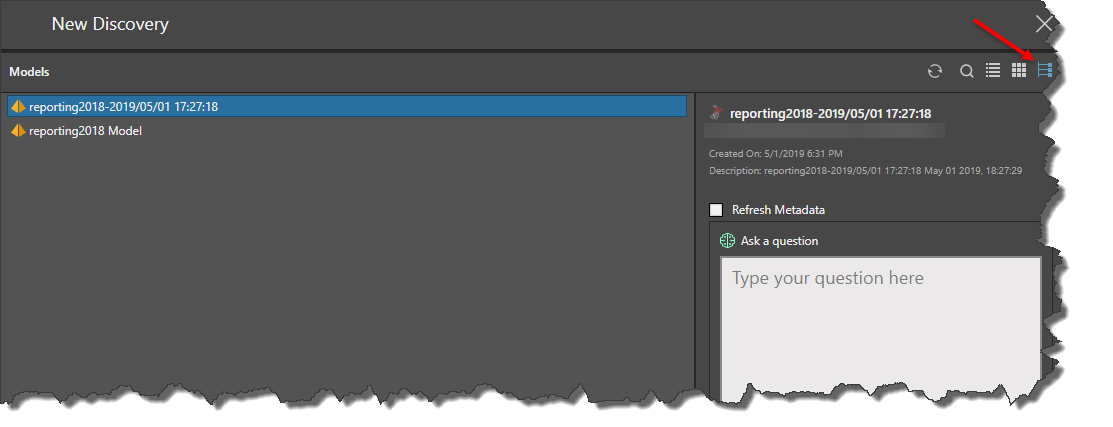The image size is (1113, 427).
Task: Click the Models panel header
Action: 29,72
